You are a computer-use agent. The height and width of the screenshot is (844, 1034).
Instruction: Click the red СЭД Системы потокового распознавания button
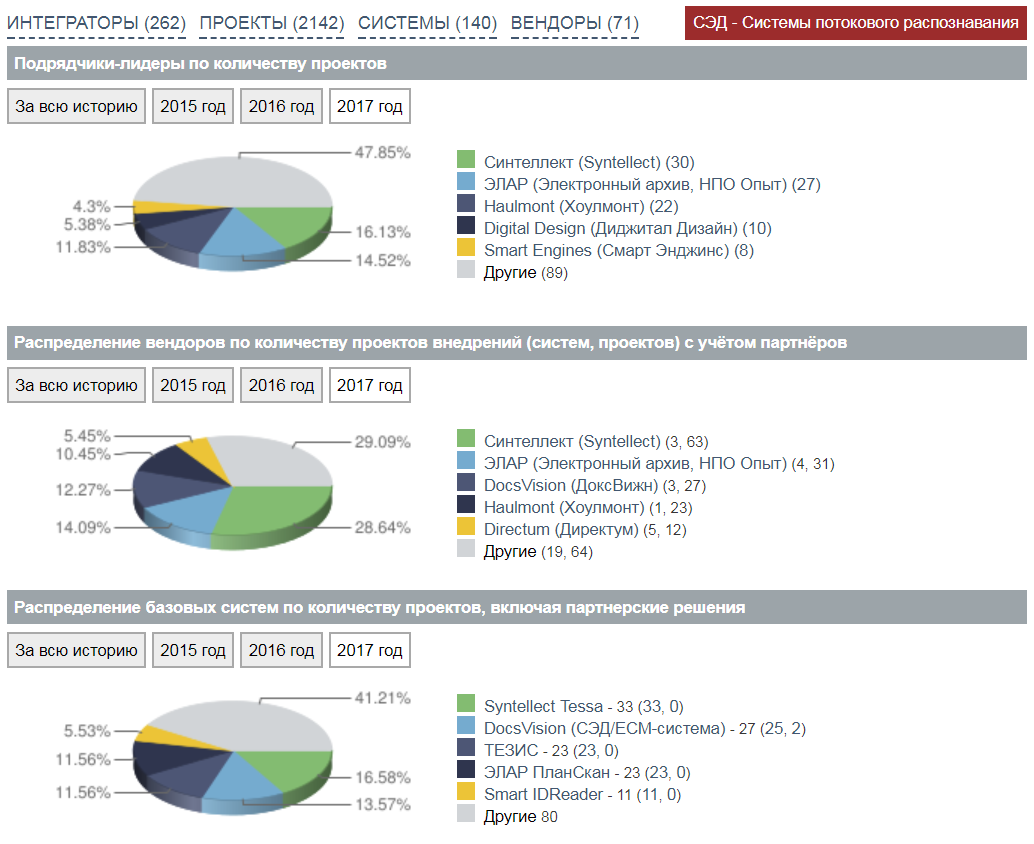855,22
